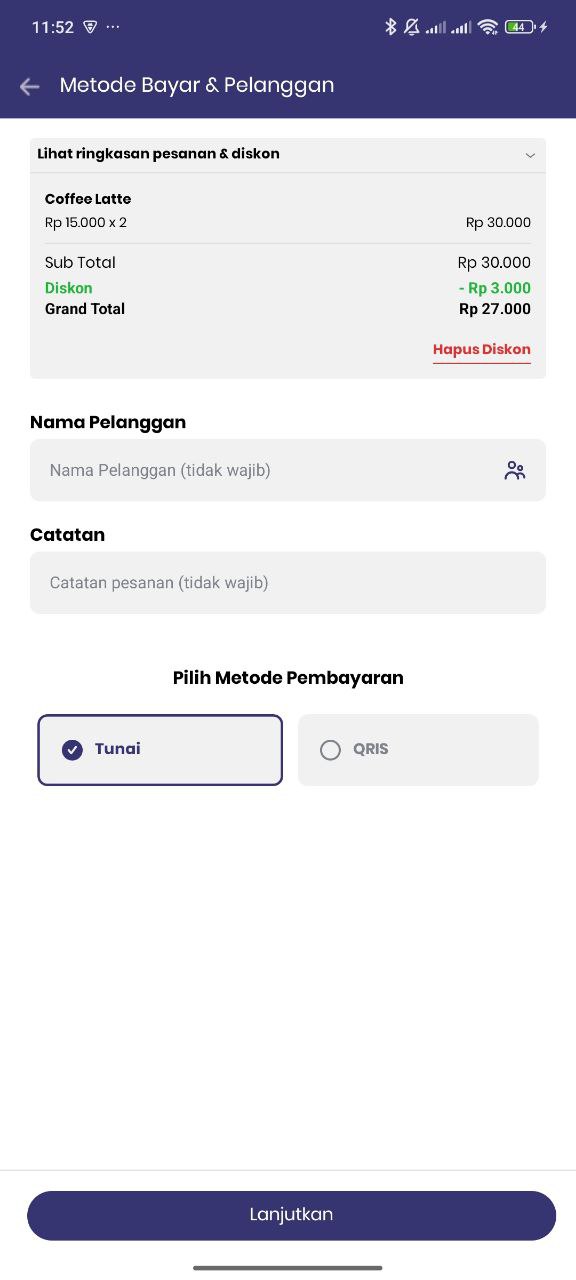Focus the Nama Pelanggan input field
The height and width of the screenshot is (1280, 576).
[288, 470]
